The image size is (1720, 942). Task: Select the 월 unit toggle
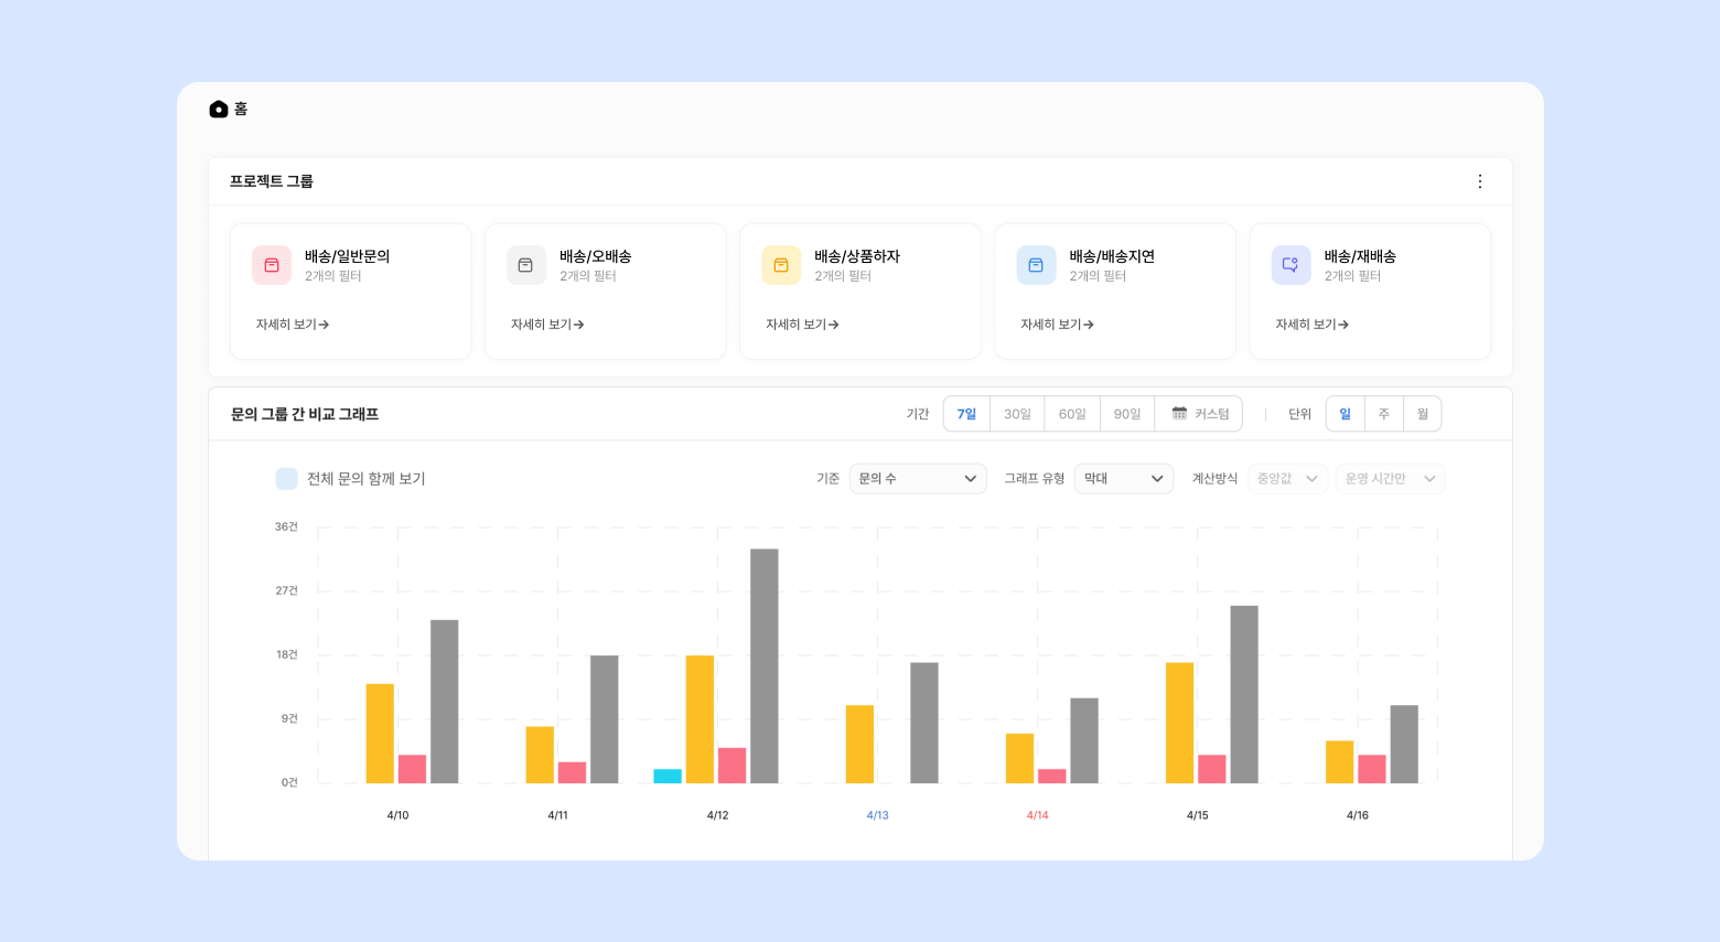pyautogui.click(x=1422, y=414)
